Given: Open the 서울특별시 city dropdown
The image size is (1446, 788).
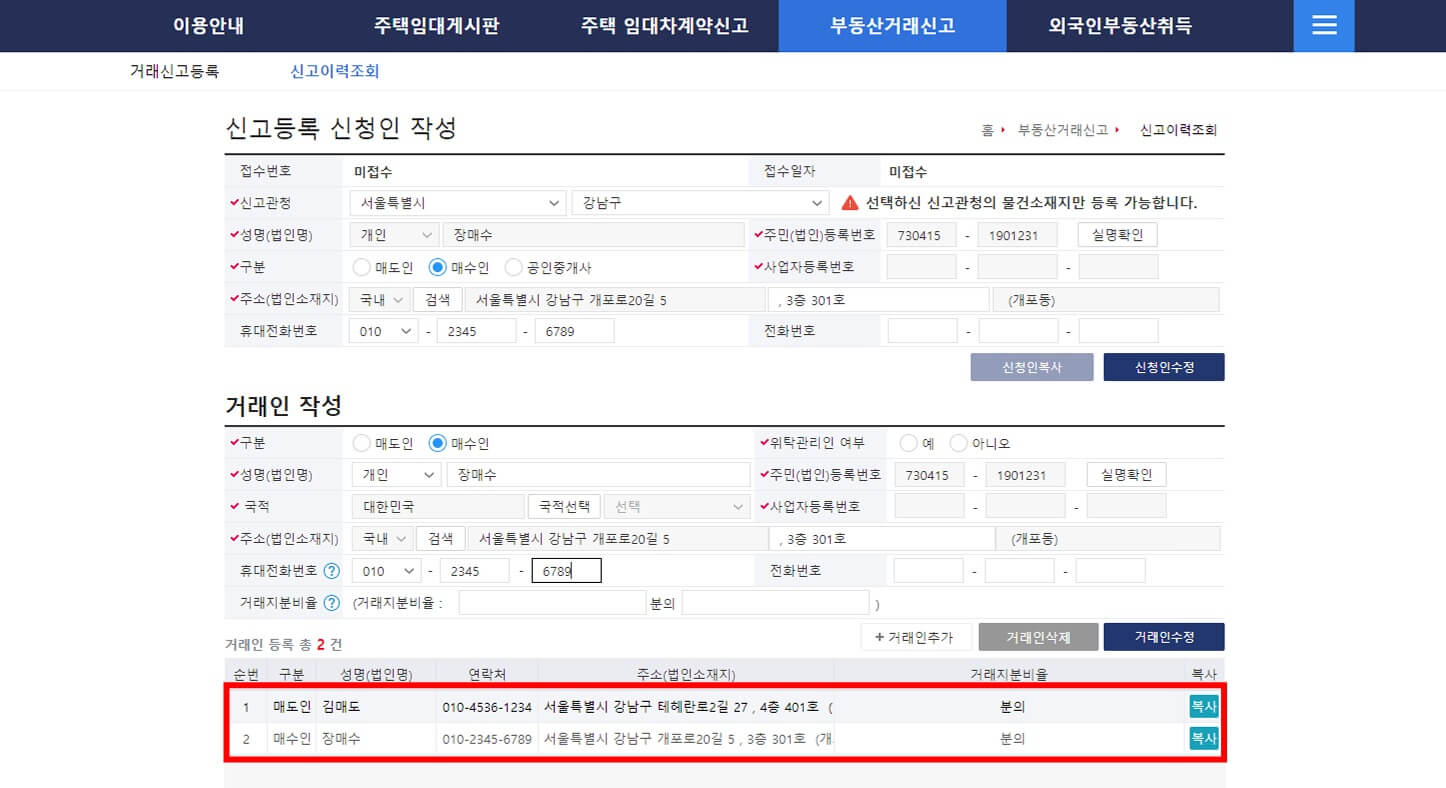Looking at the screenshot, I should [457, 202].
